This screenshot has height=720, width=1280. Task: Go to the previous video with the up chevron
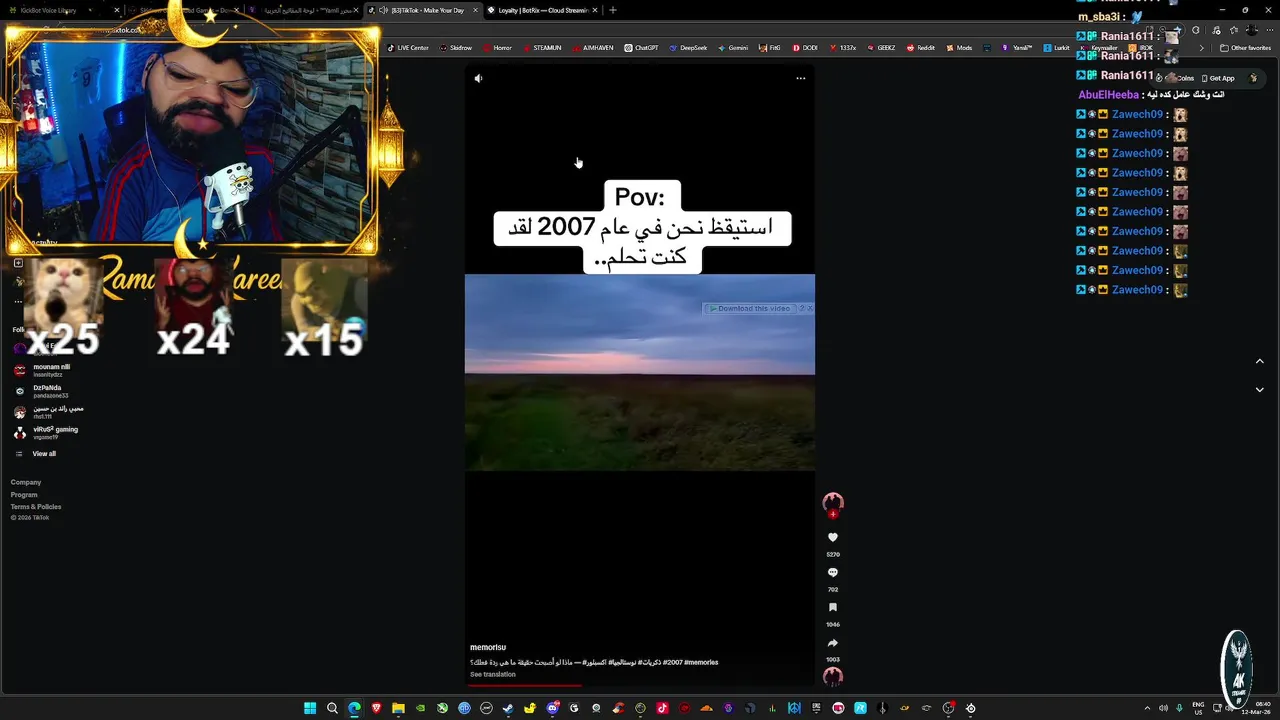click(x=1259, y=361)
